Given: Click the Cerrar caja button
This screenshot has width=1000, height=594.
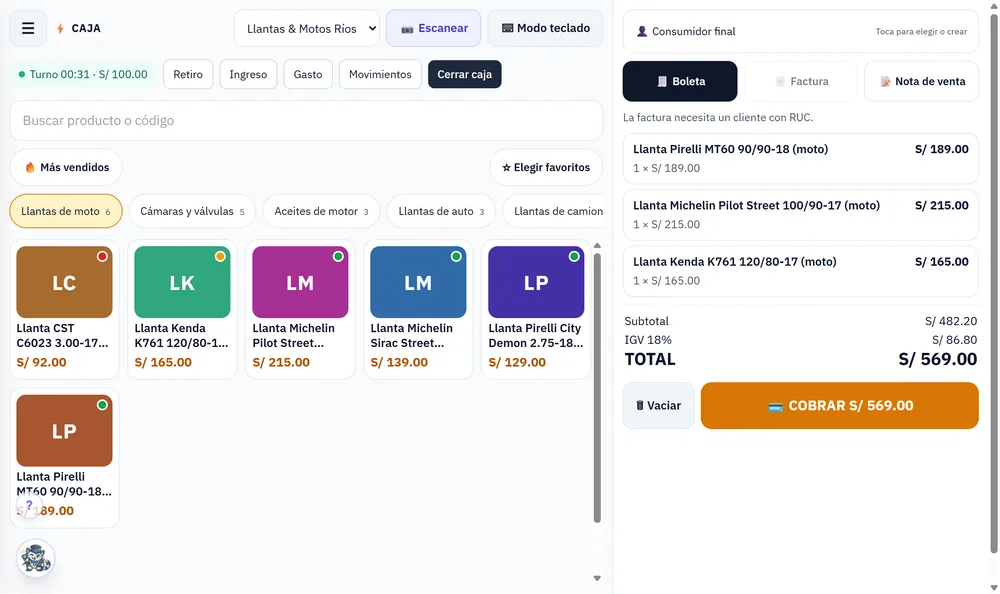Looking at the screenshot, I should [x=464, y=74].
